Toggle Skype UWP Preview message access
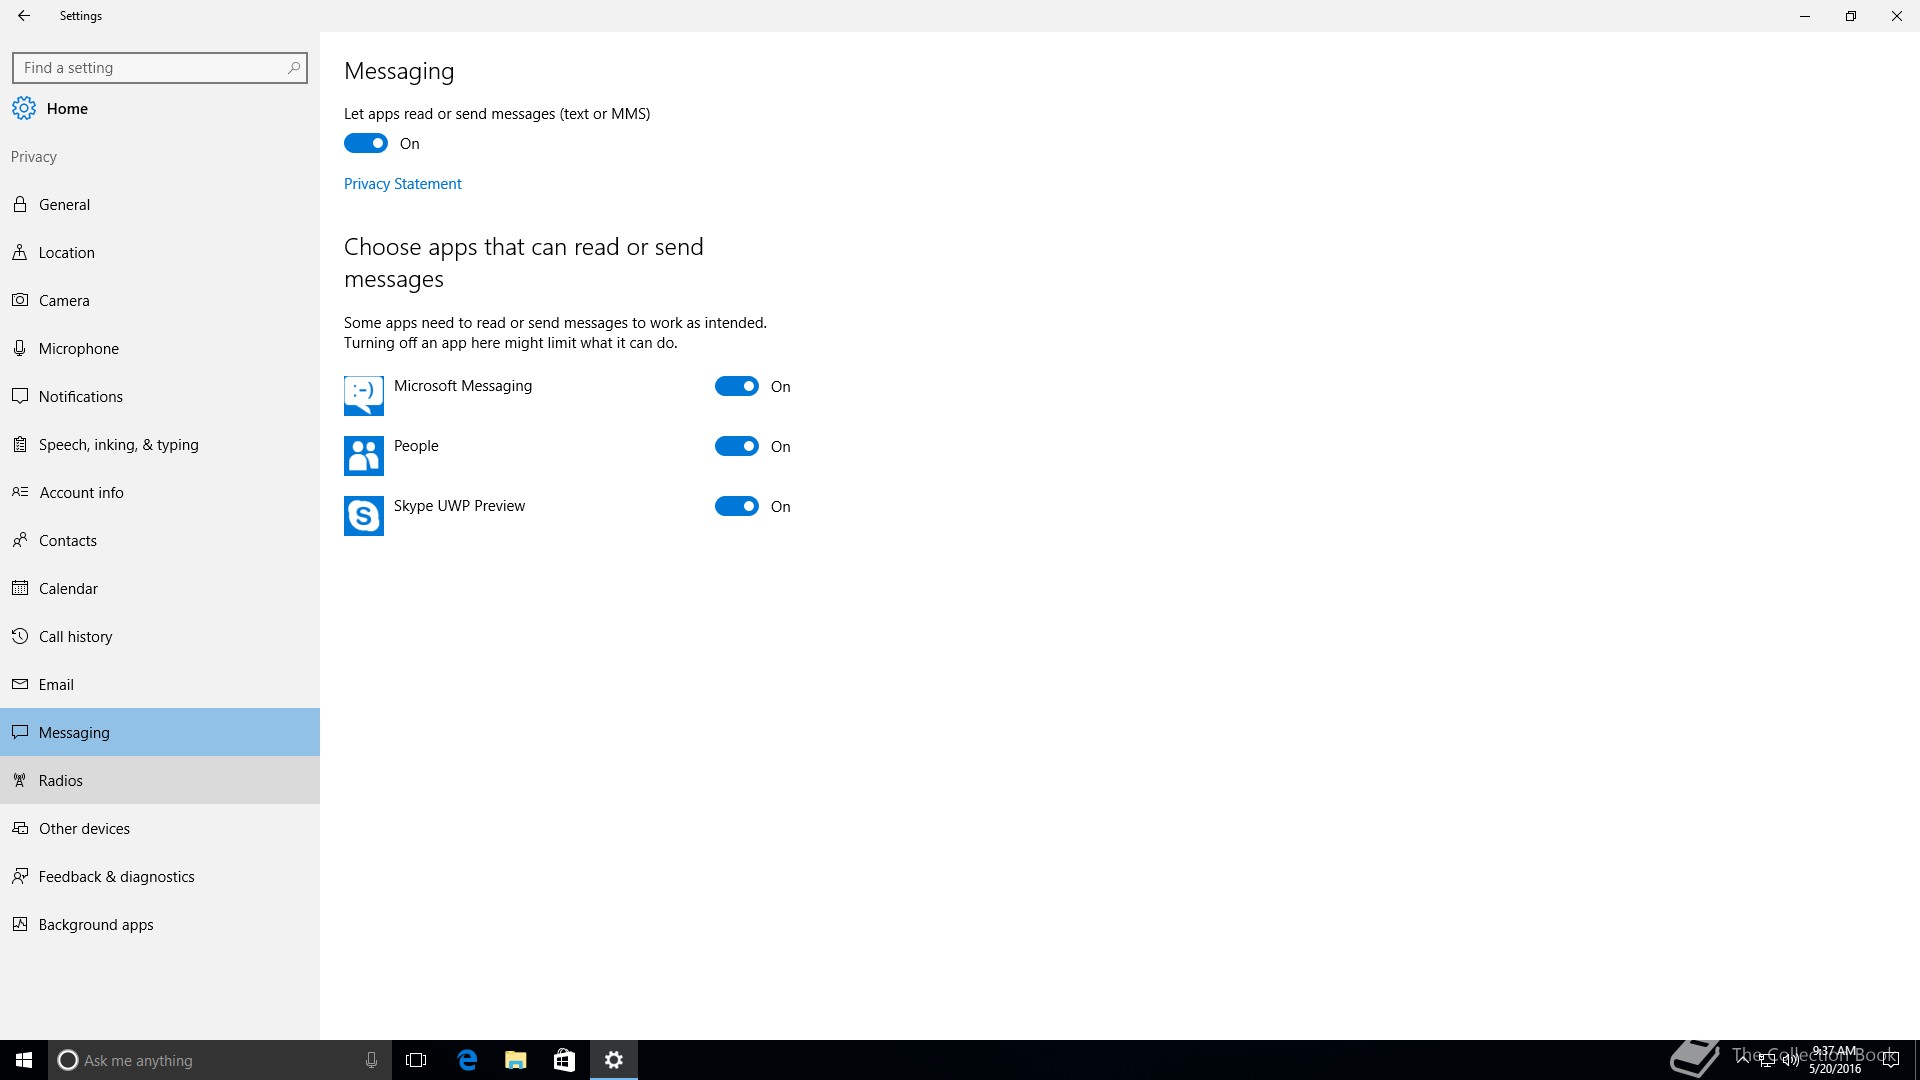This screenshot has width=1920, height=1080. pyautogui.click(x=737, y=506)
